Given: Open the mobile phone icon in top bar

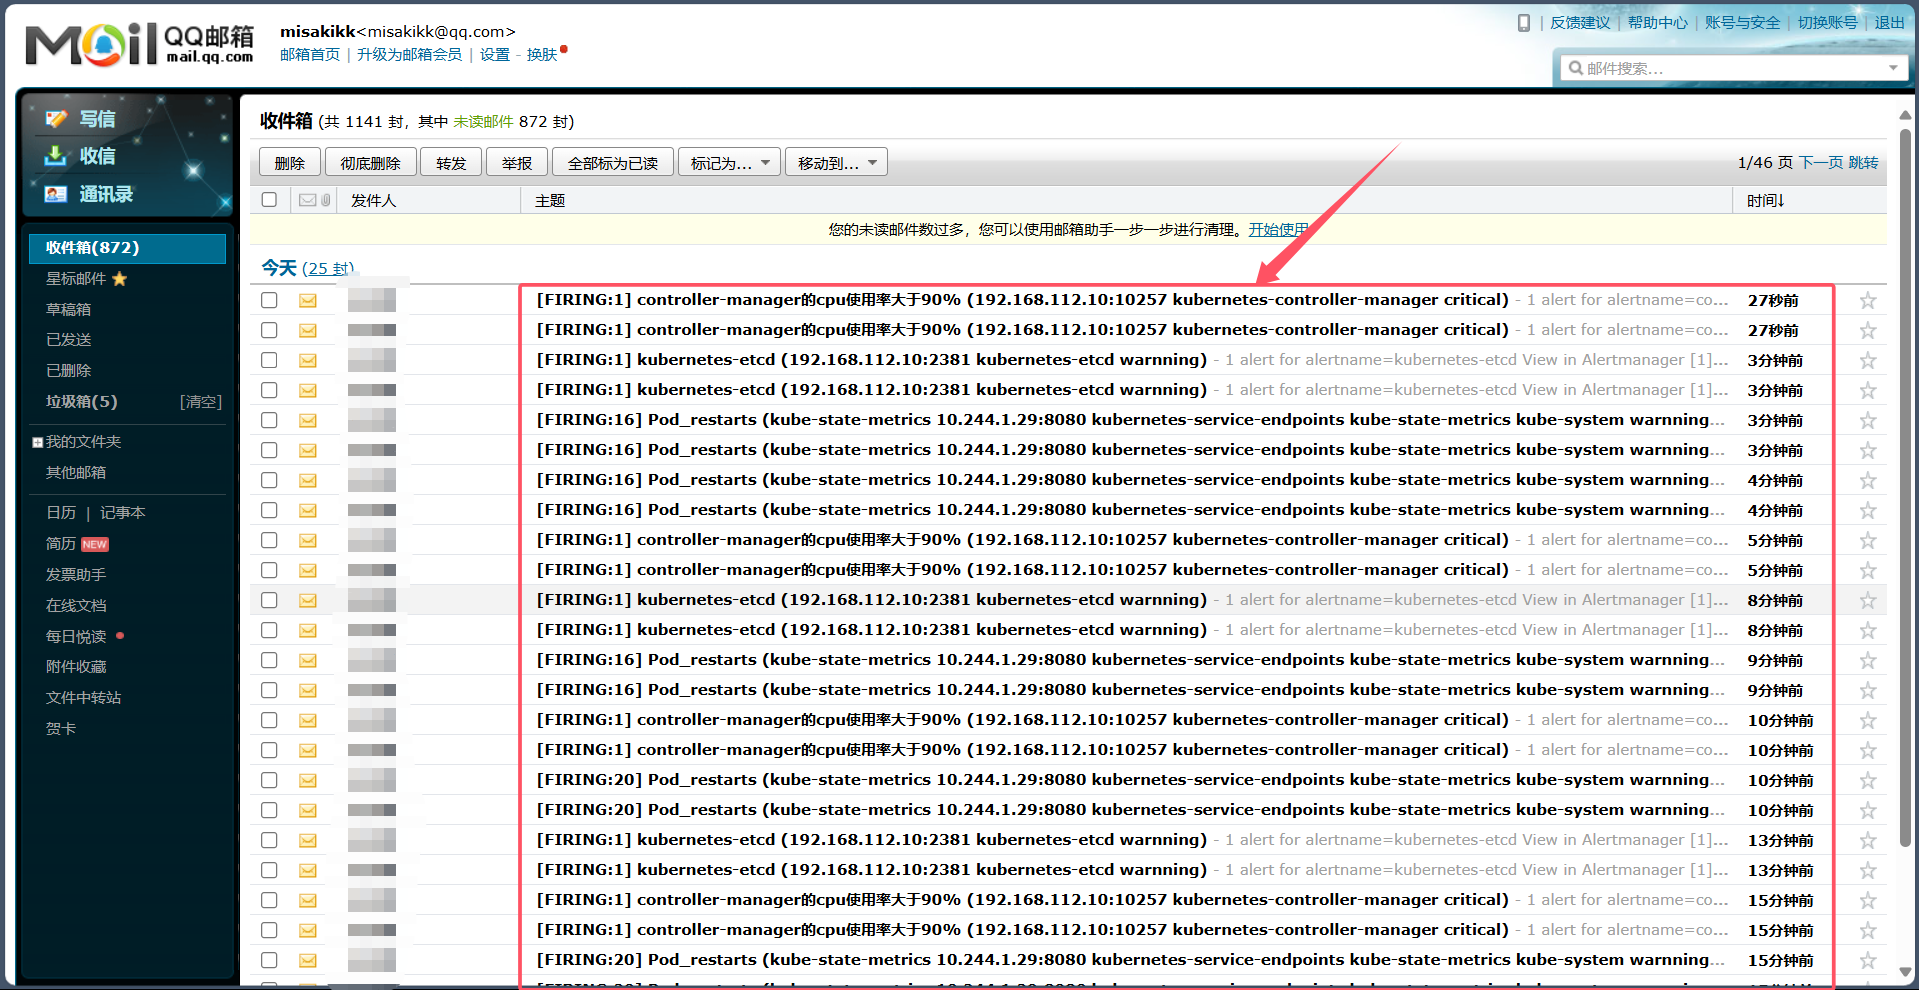Looking at the screenshot, I should pyautogui.click(x=1524, y=23).
